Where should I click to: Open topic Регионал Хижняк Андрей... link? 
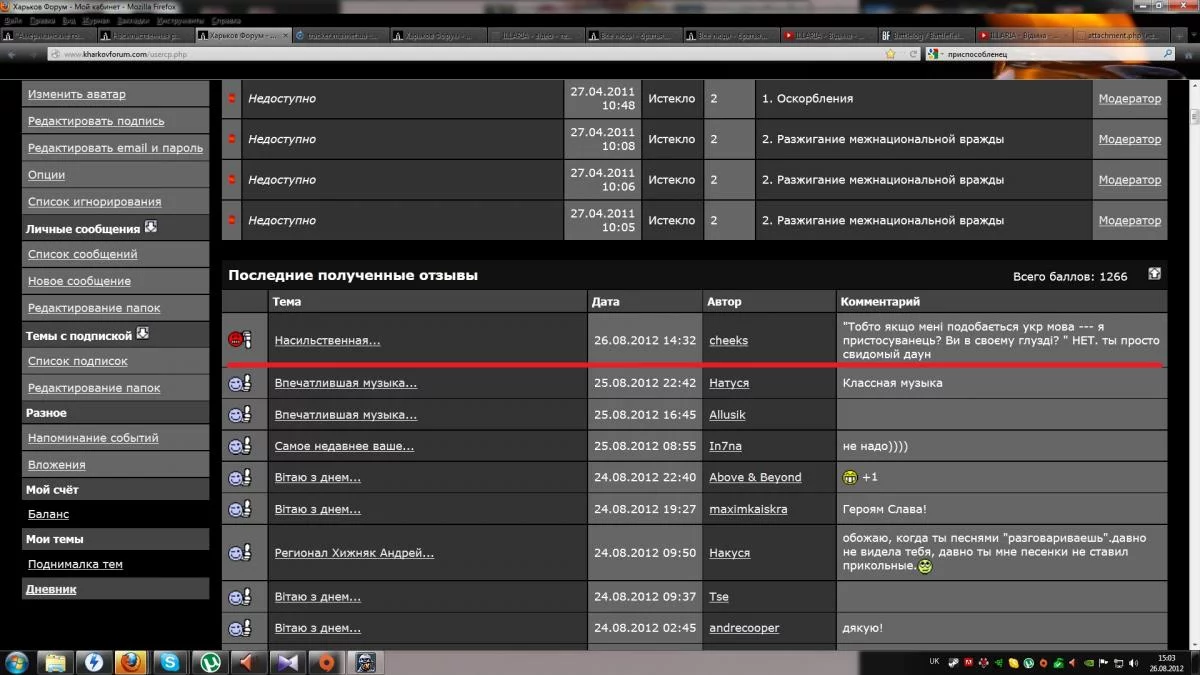pos(354,552)
